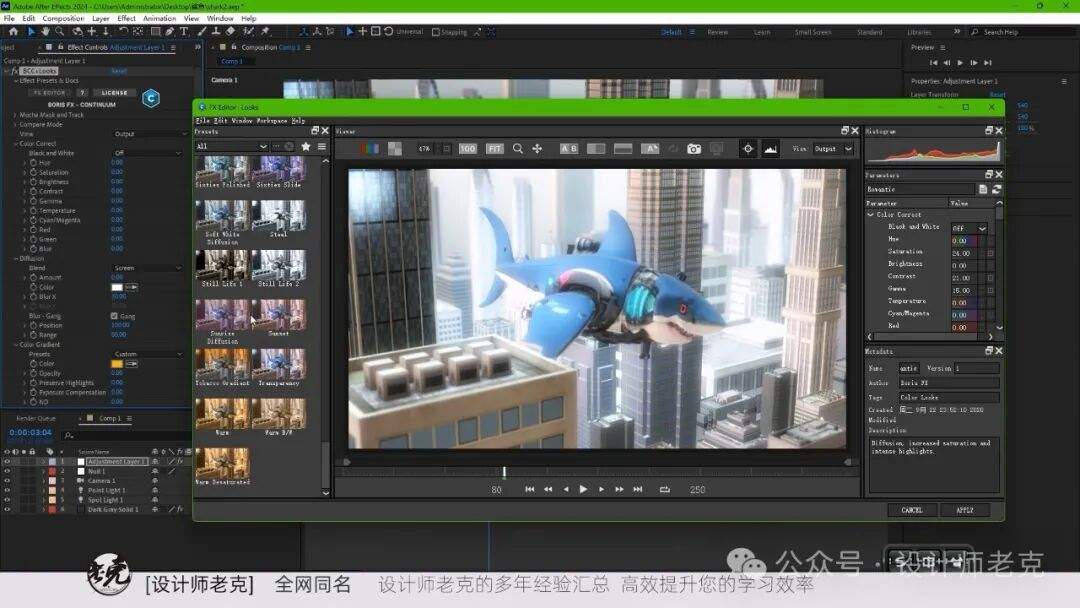This screenshot has width=1080, height=608.
Task: Click the FX EDITOR button in Effect Controls
Action: click(x=50, y=92)
